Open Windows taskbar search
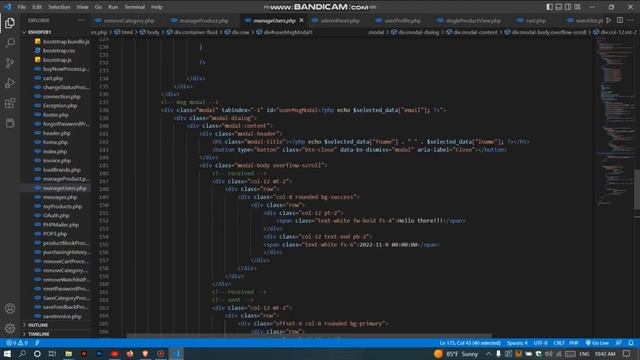This screenshot has height=360, width=640. [22, 353]
